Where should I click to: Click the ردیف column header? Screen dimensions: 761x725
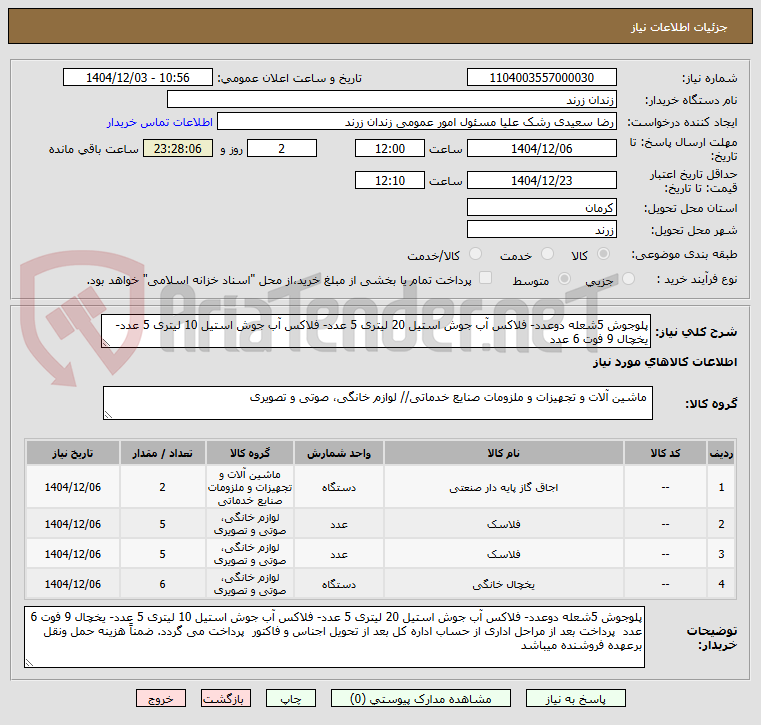tap(721, 453)
